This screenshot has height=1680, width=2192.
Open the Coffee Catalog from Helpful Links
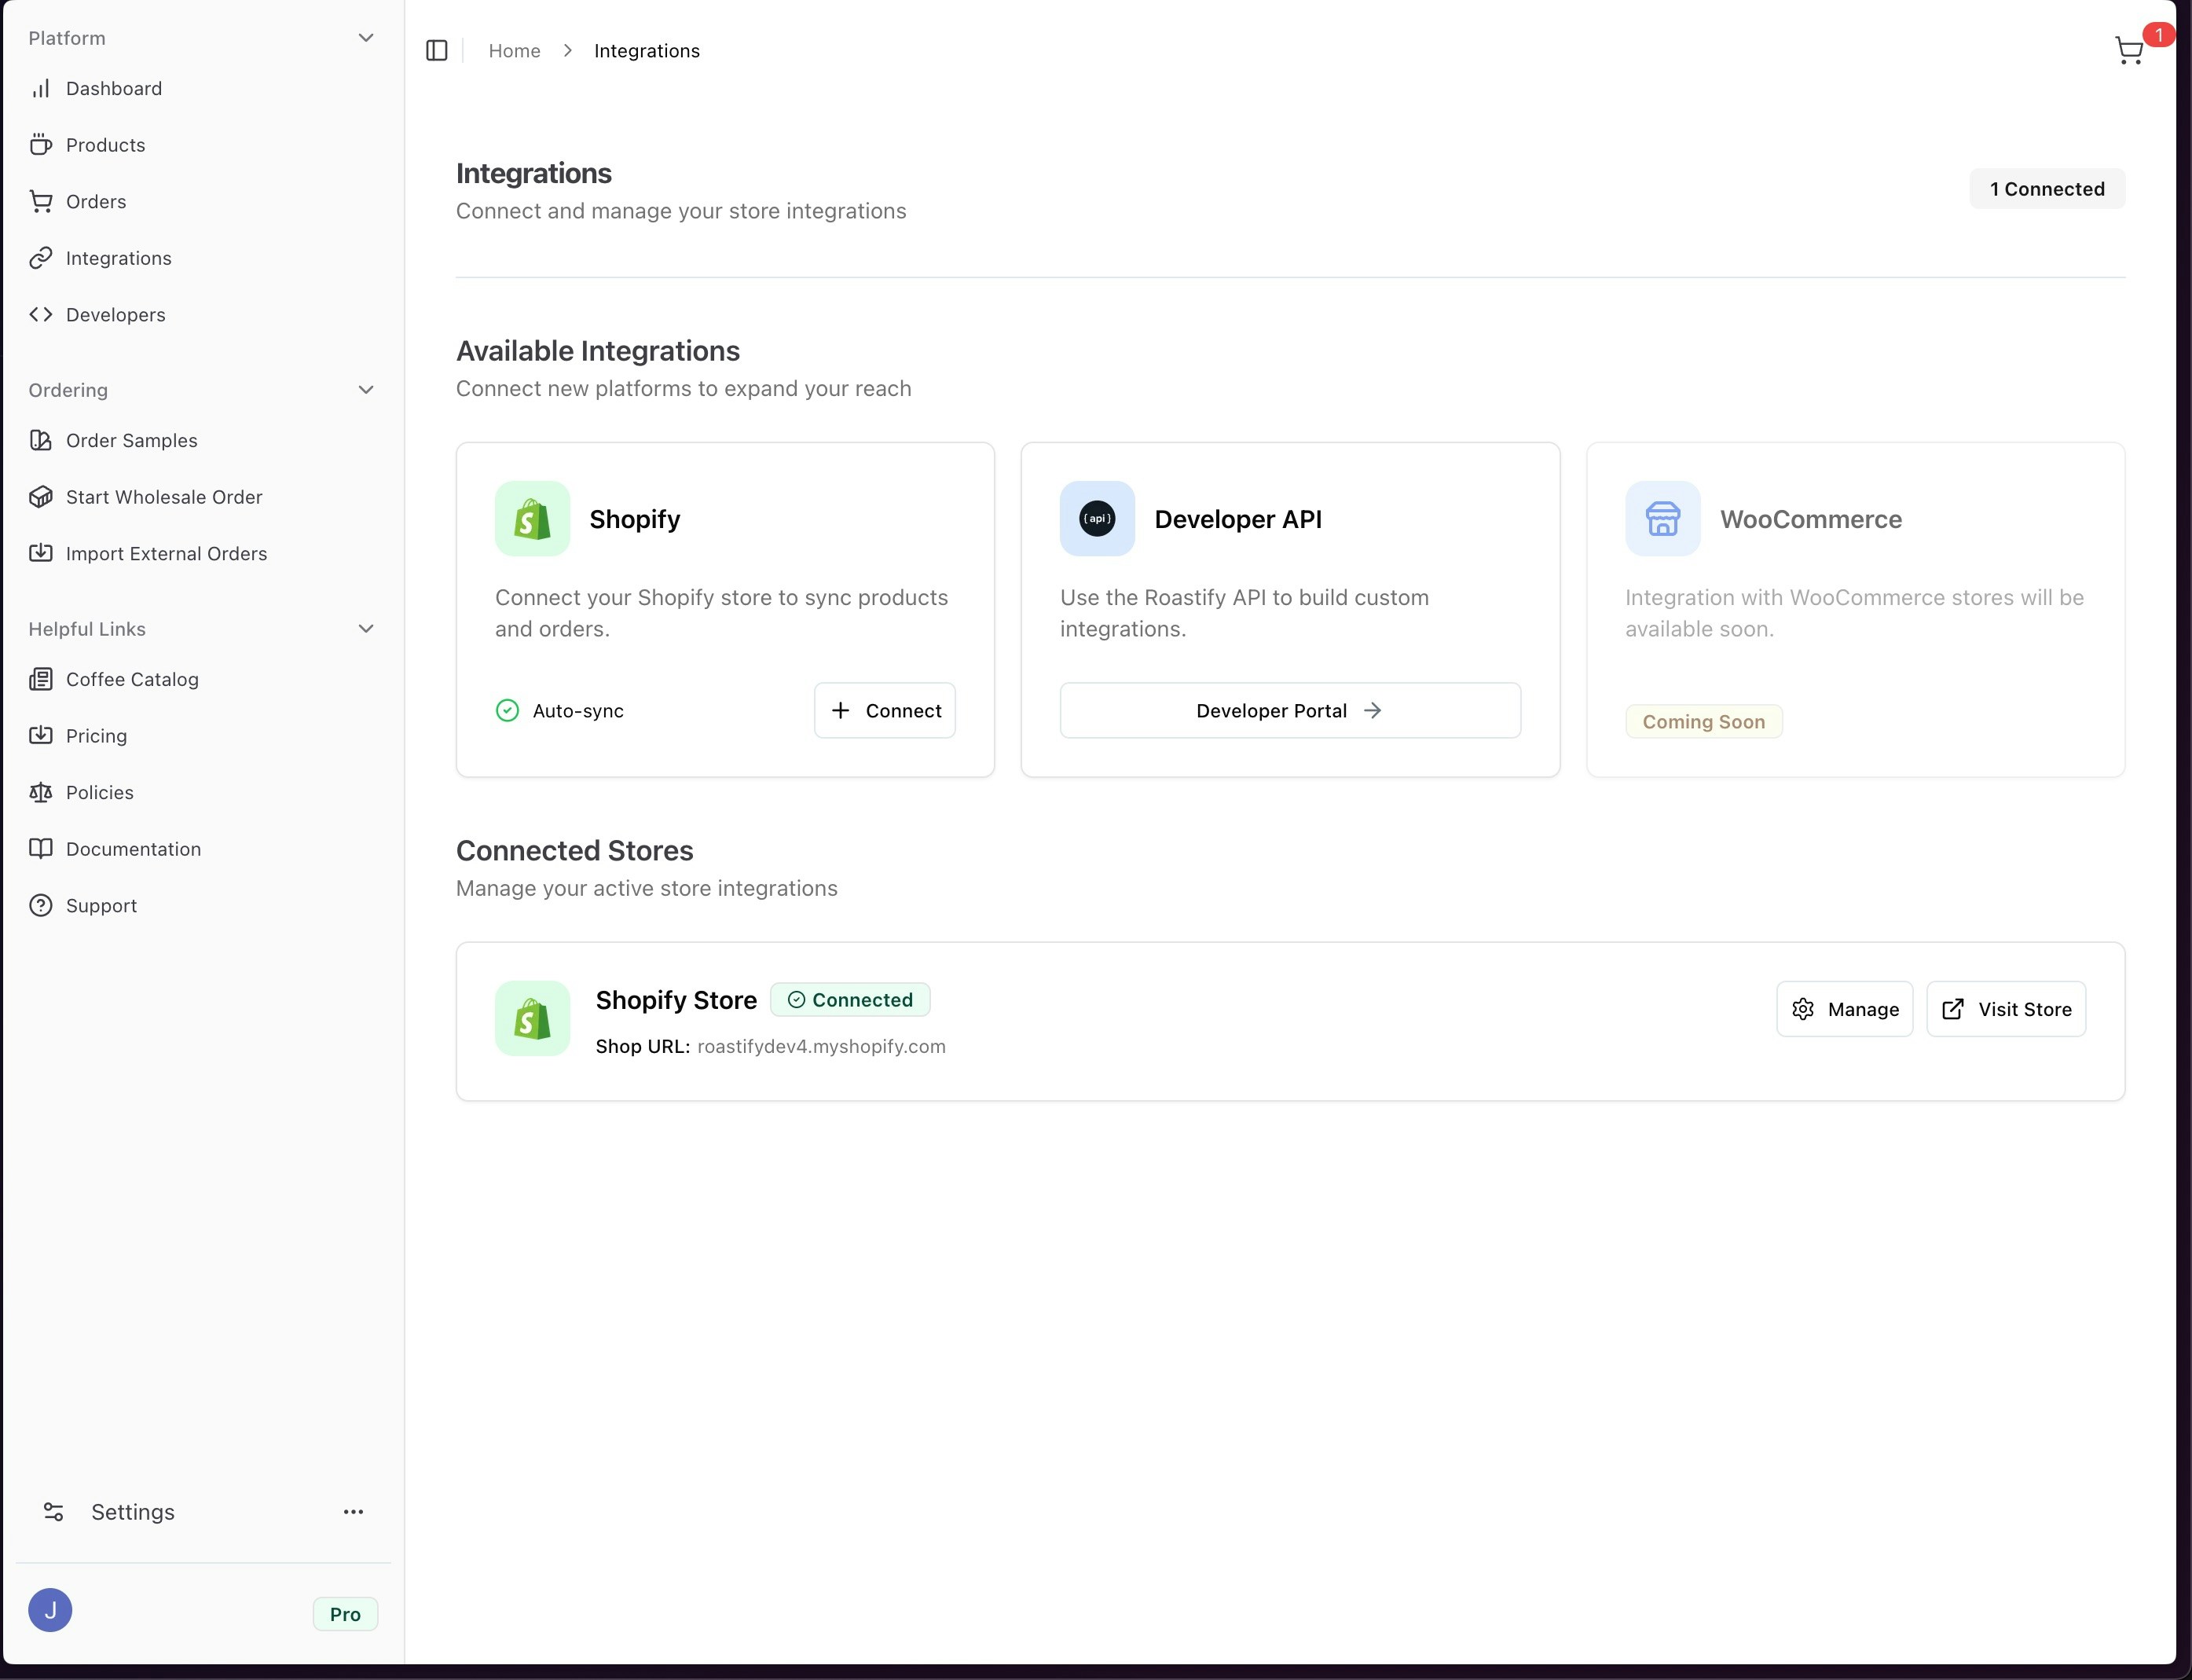coord(132,679)
